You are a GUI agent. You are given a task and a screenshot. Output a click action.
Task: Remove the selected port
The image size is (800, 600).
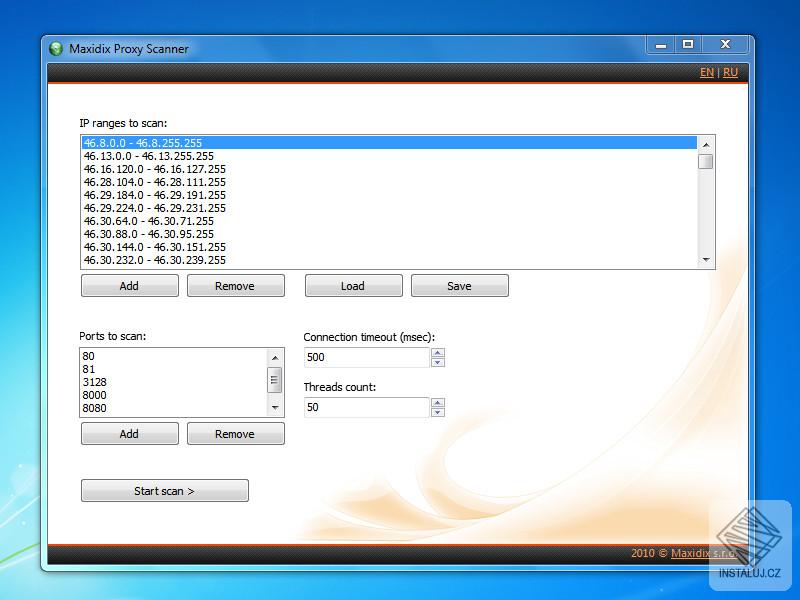click(x=235, y=433)
